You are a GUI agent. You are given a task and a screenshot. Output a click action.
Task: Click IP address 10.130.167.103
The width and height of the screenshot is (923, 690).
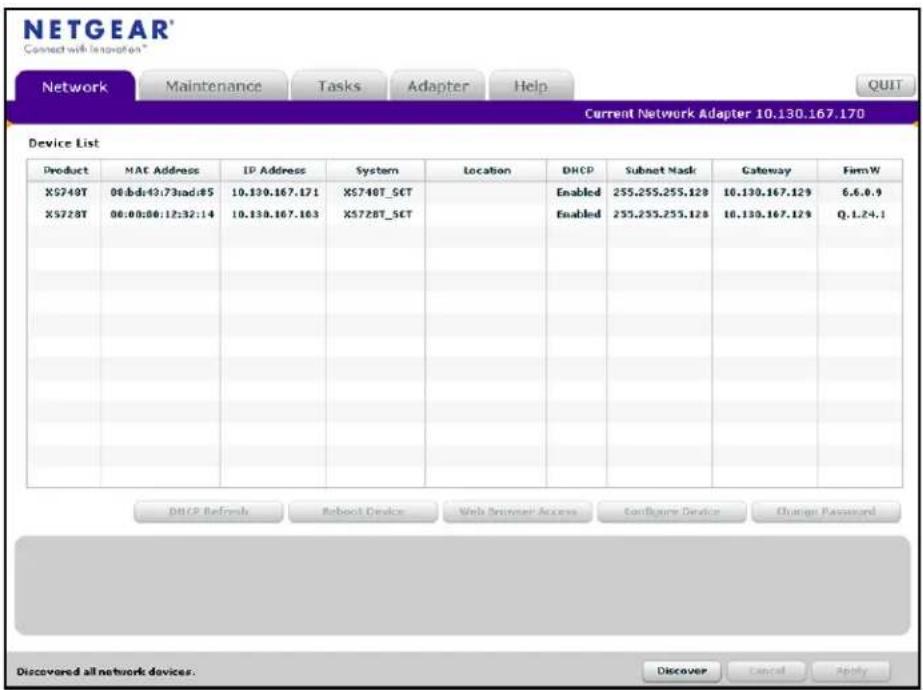click(x=275, y=214)
